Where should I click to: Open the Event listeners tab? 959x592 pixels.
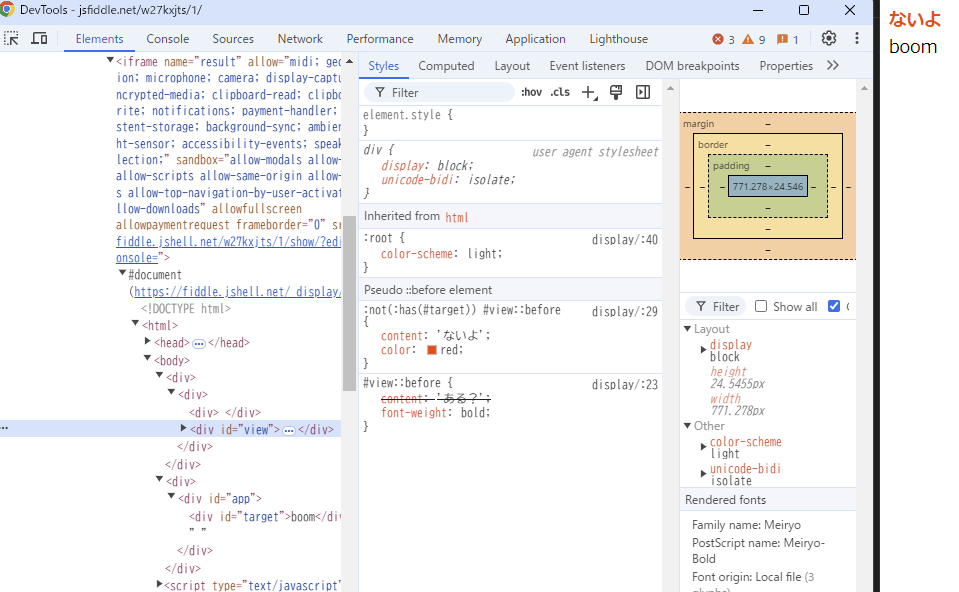[587, 65]
